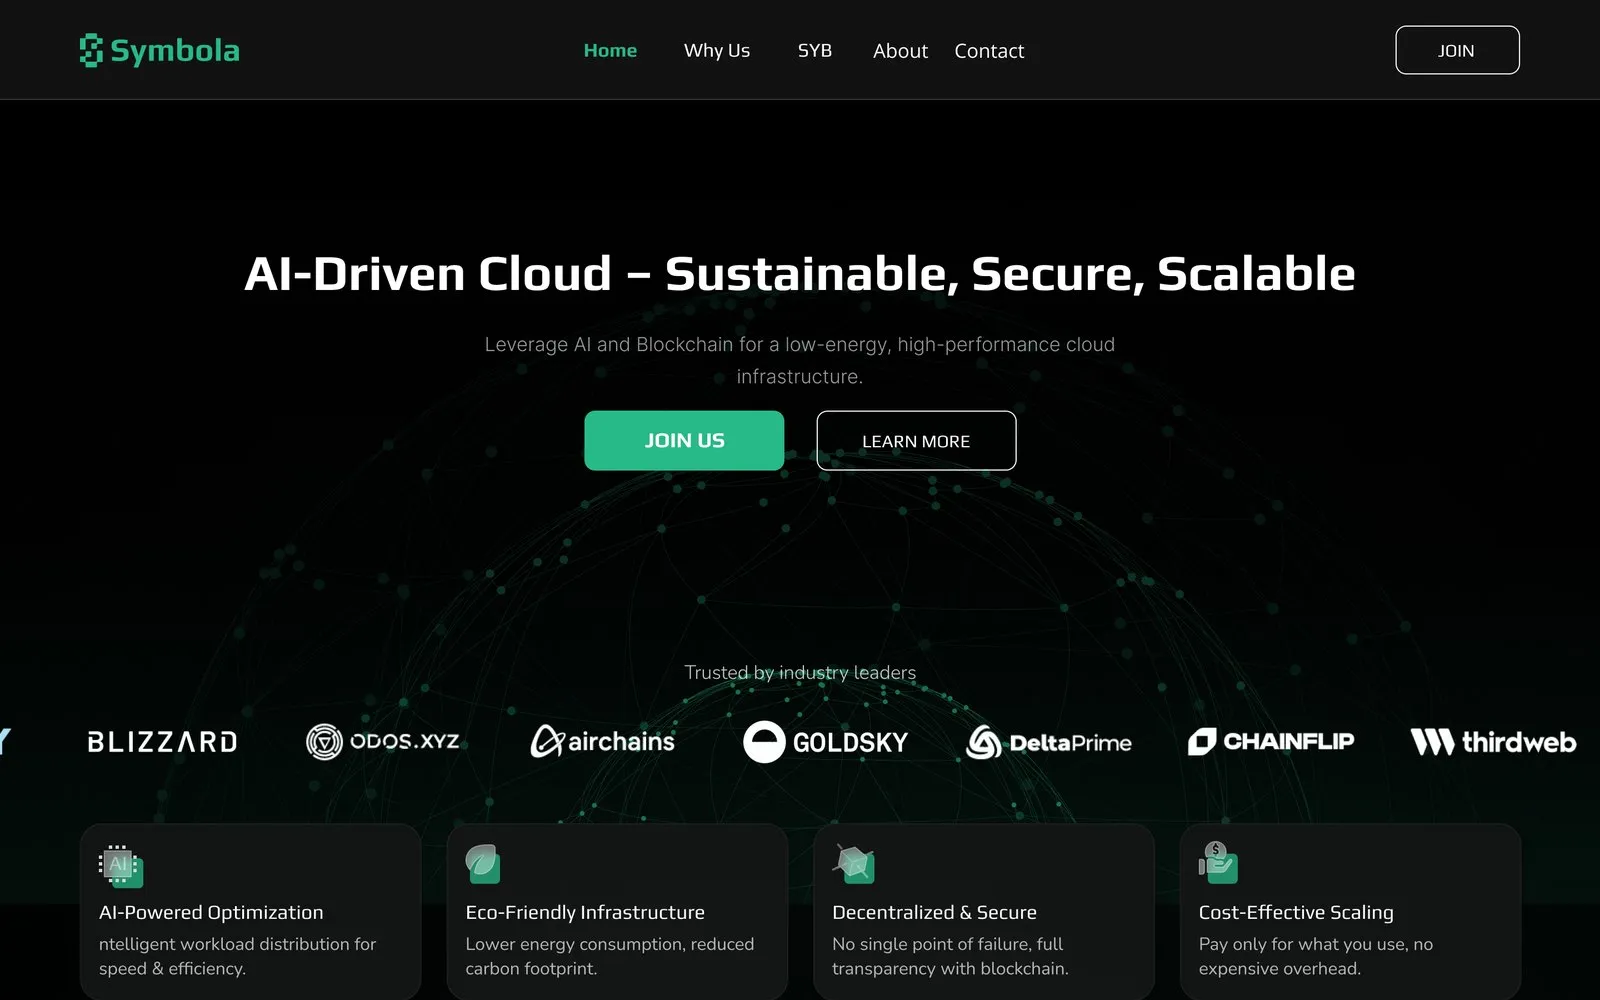Click 'ntelligent workload distribution' description text
The width and height of the screenshot is (1600, 1000).
pyautogui.click(x=237, y=956)
